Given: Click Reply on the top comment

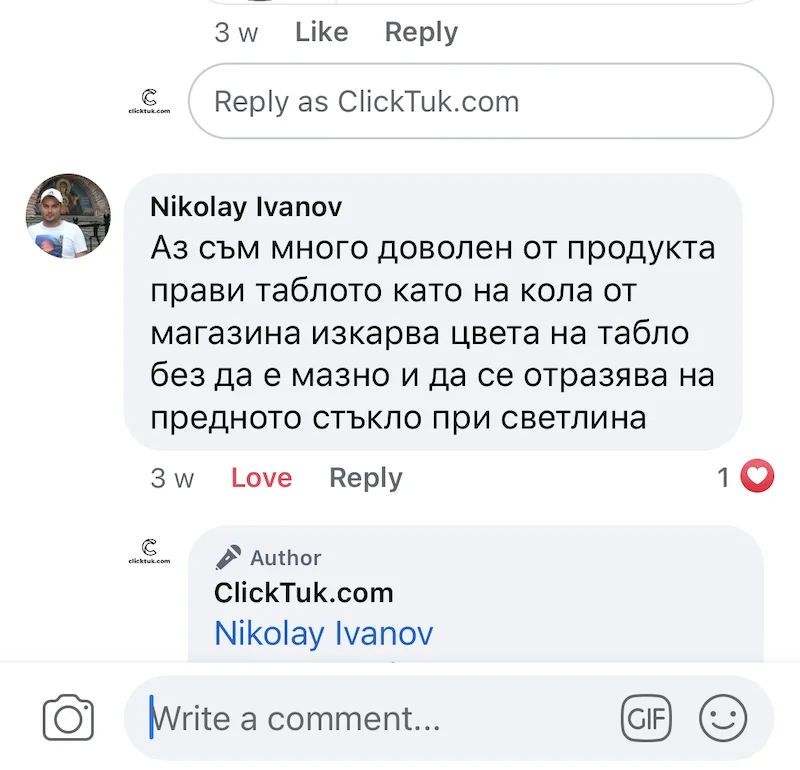Looking at the screenshot, I should pos(421,32).
